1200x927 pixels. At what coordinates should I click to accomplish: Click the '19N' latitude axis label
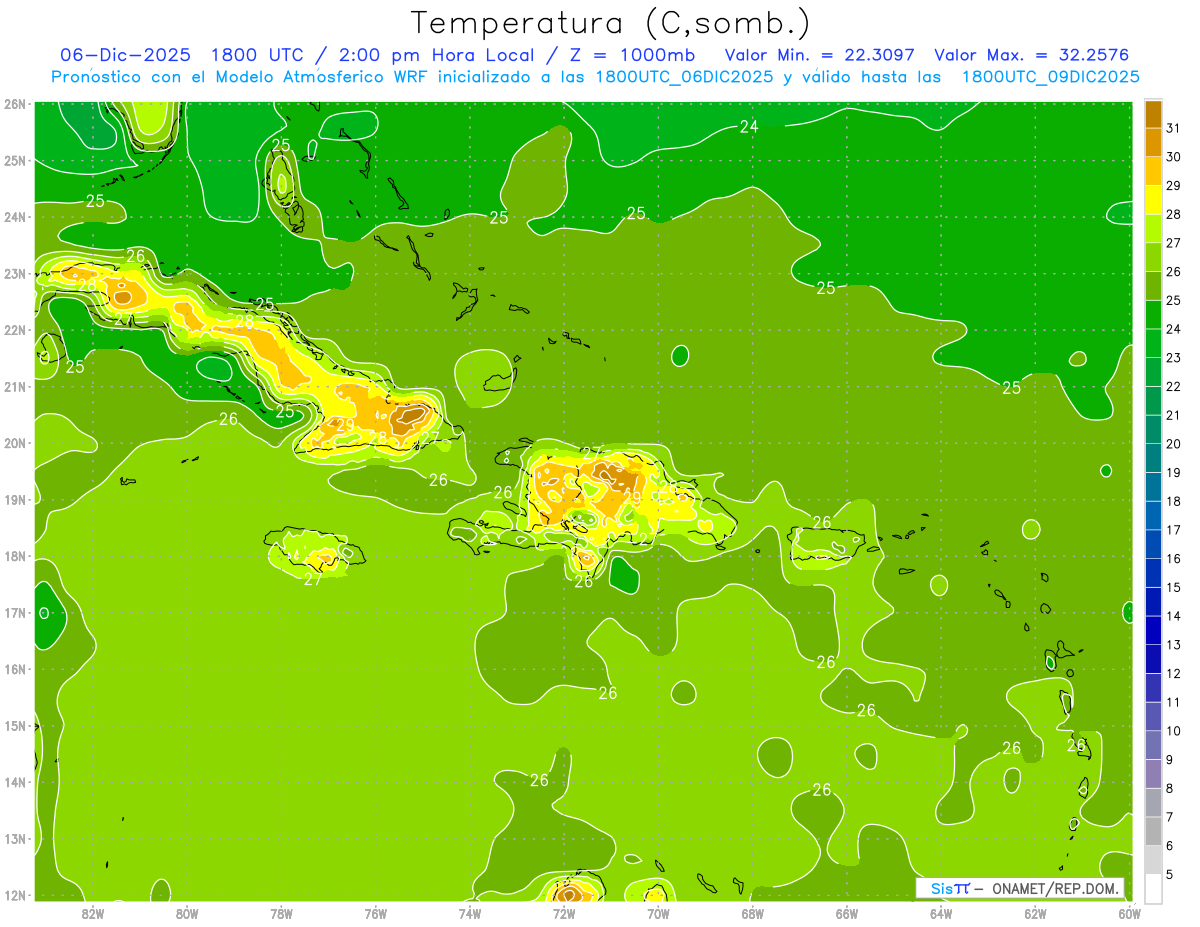coord(15,499)
